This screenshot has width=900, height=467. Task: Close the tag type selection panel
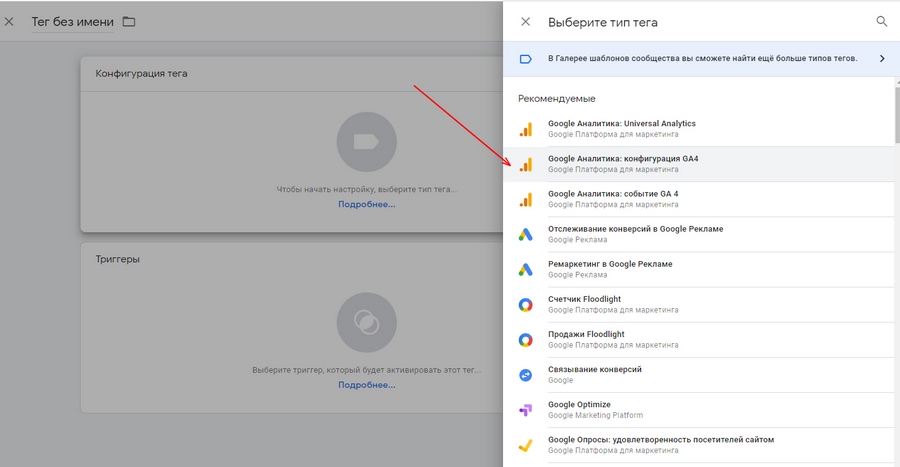(x=525, y=22)
